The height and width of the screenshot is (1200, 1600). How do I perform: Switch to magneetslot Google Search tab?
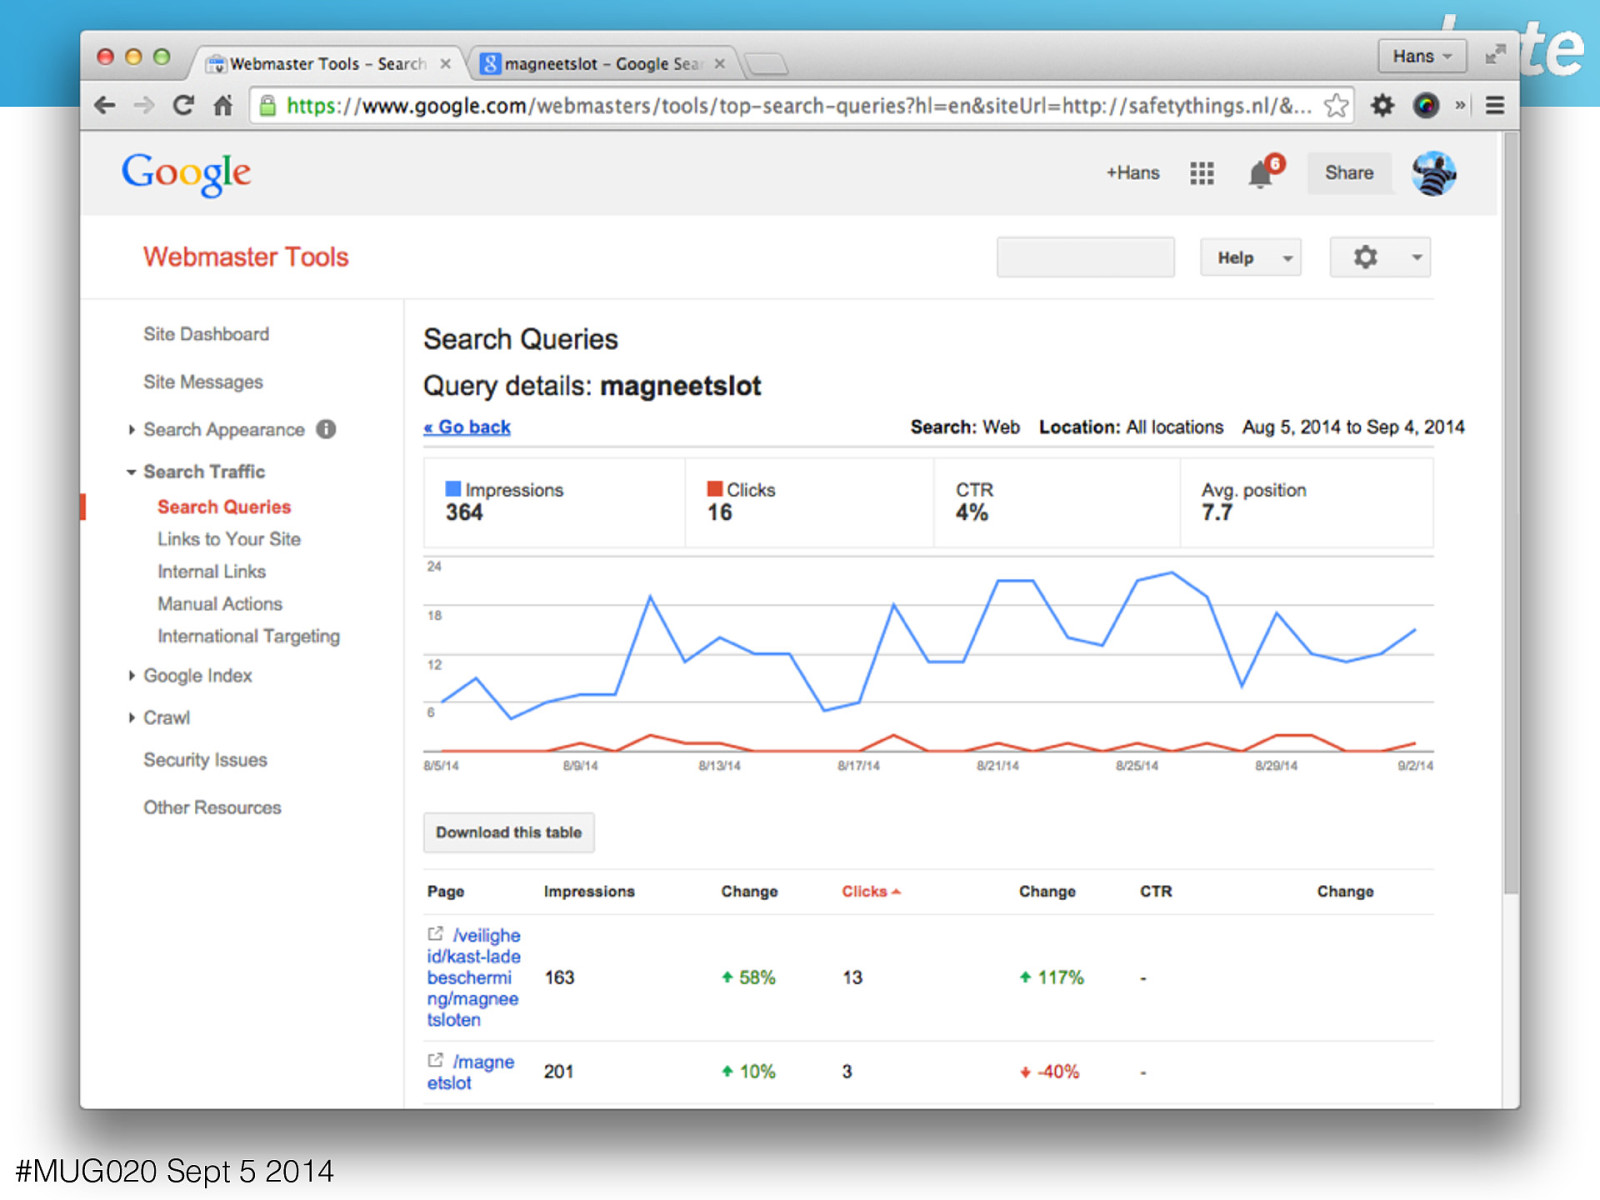coord(603,64)
